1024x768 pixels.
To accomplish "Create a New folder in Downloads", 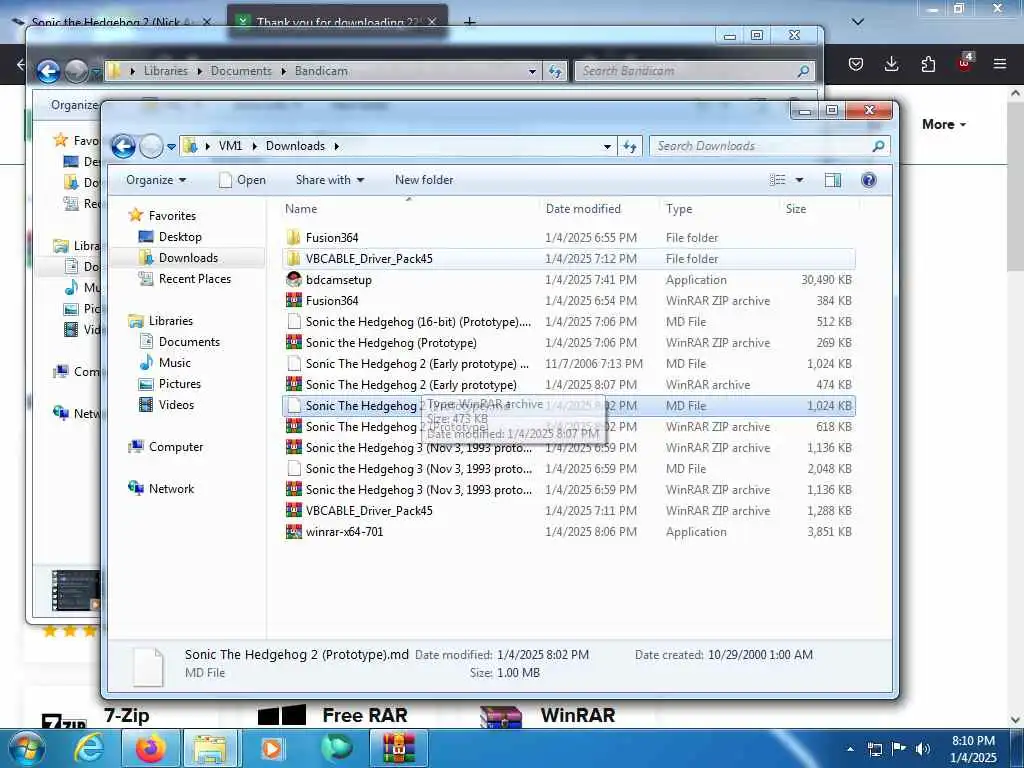I will click(423, 180).
